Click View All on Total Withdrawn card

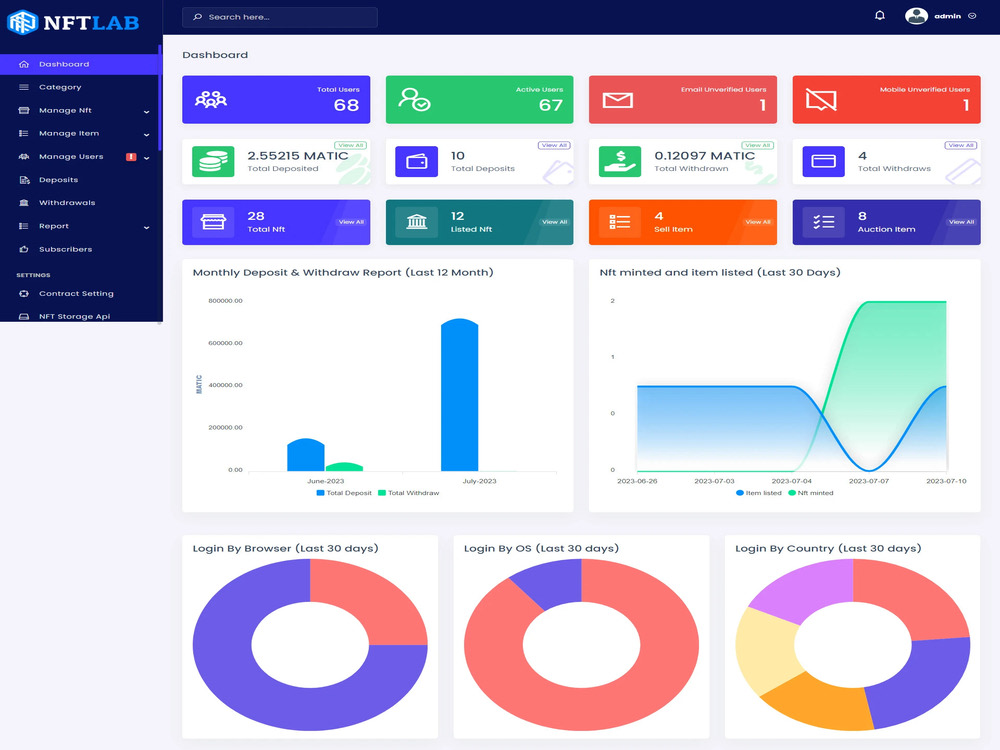pos(757,145)
